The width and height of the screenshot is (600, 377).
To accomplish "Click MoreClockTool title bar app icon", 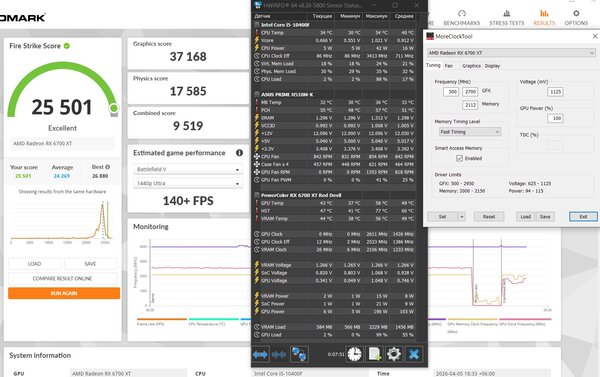I will tap(430, 36).
